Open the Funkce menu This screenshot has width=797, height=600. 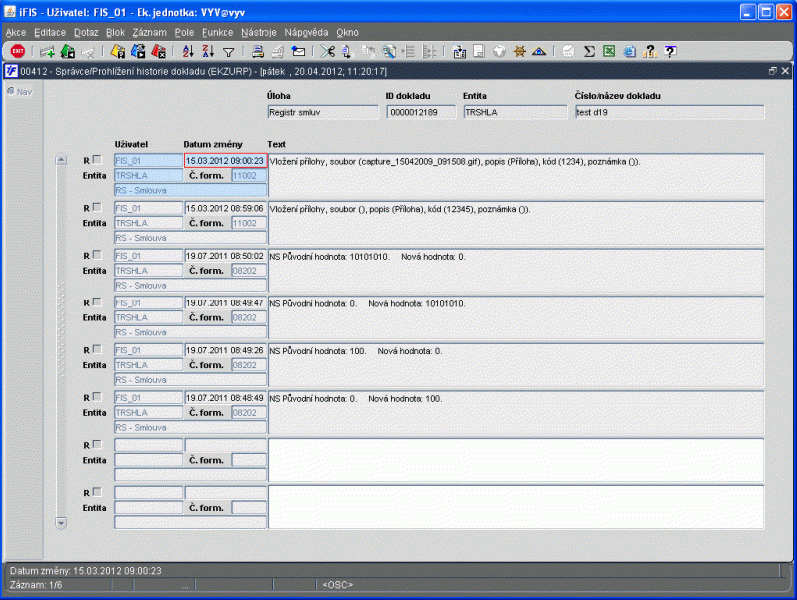click(218, 33)
